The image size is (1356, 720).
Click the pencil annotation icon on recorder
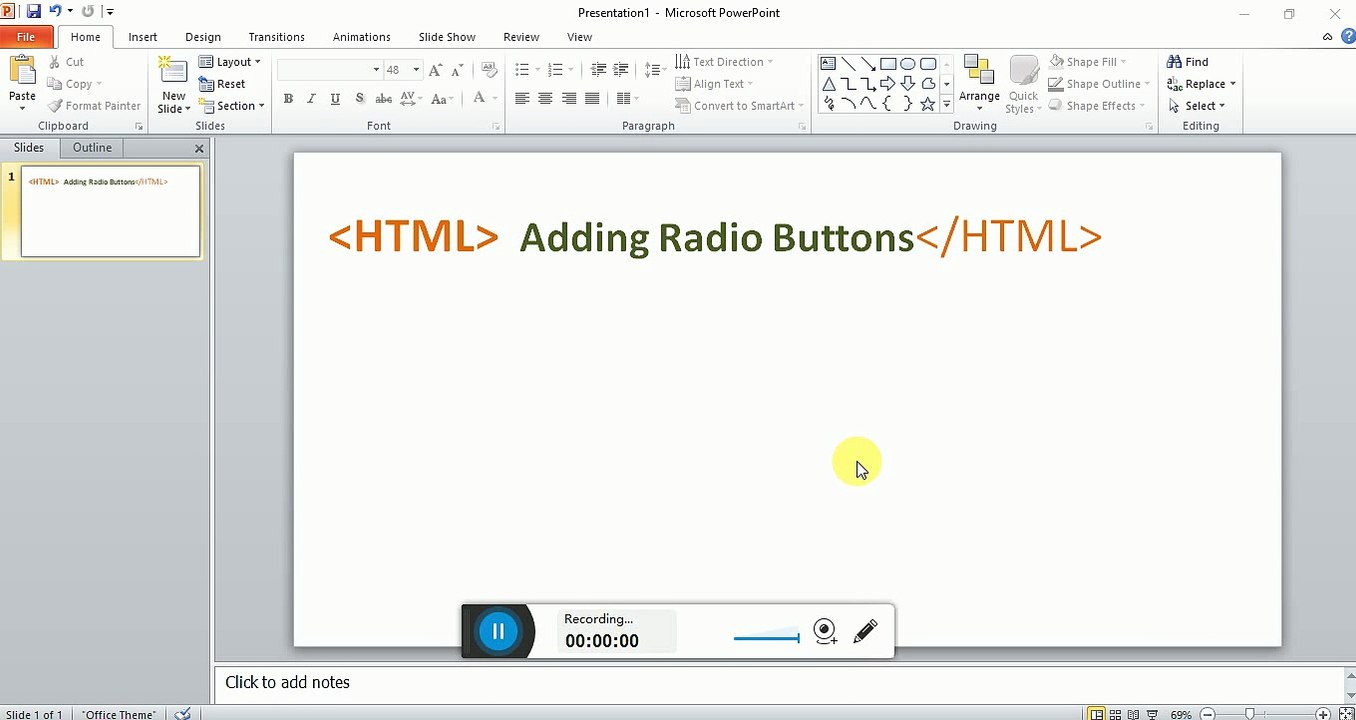click(x=866, y=631)
